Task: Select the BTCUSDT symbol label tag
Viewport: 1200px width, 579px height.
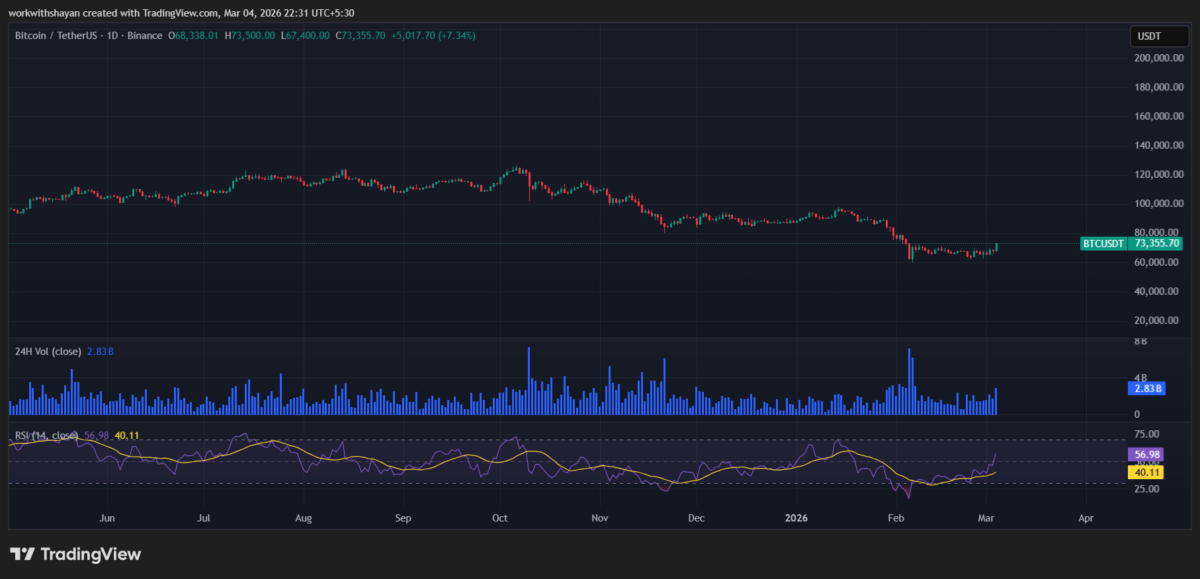Action: (1105, 243)
